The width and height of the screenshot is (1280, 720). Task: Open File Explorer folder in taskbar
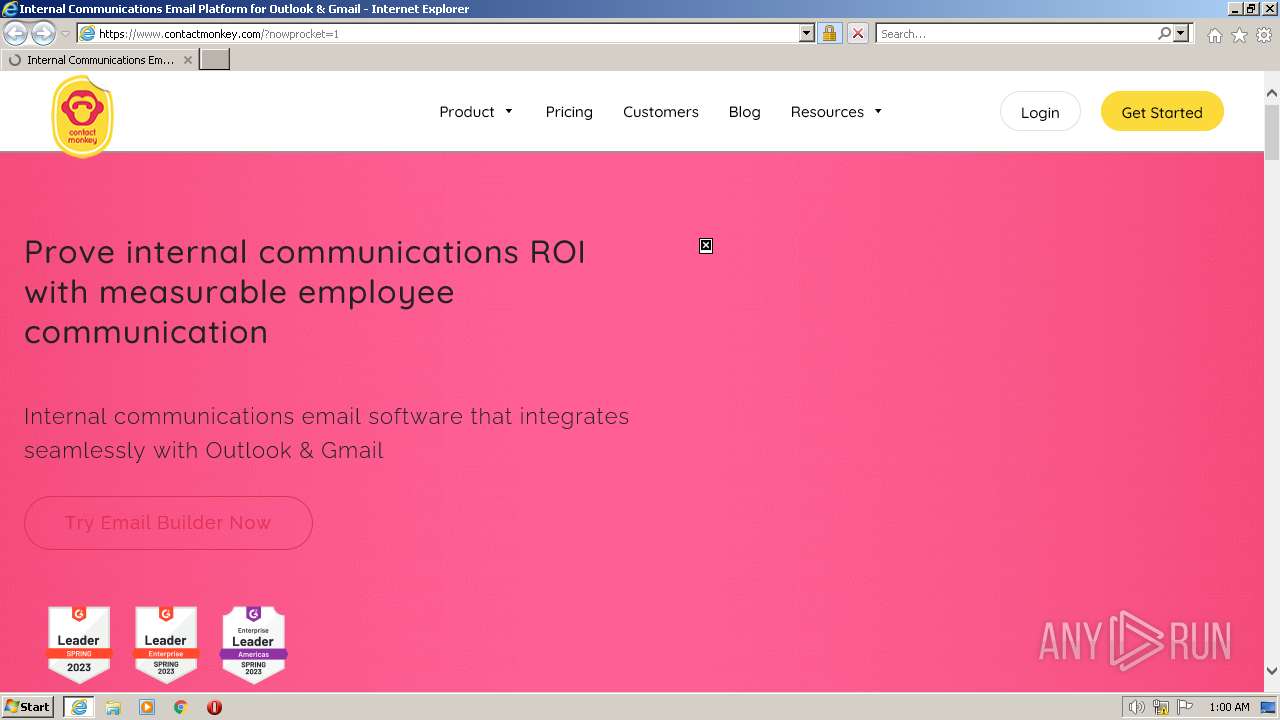click(113, 707)
